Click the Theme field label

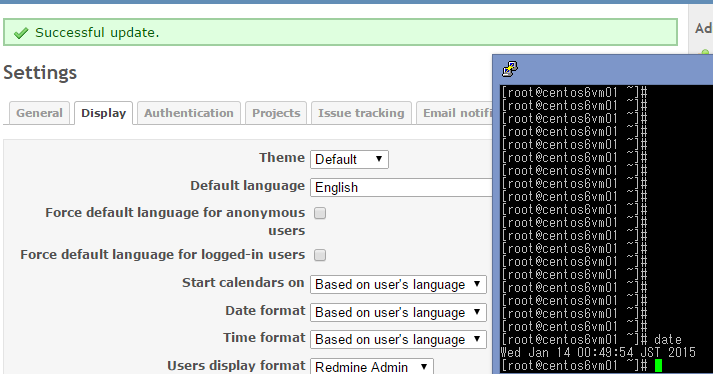pos(282,158)
